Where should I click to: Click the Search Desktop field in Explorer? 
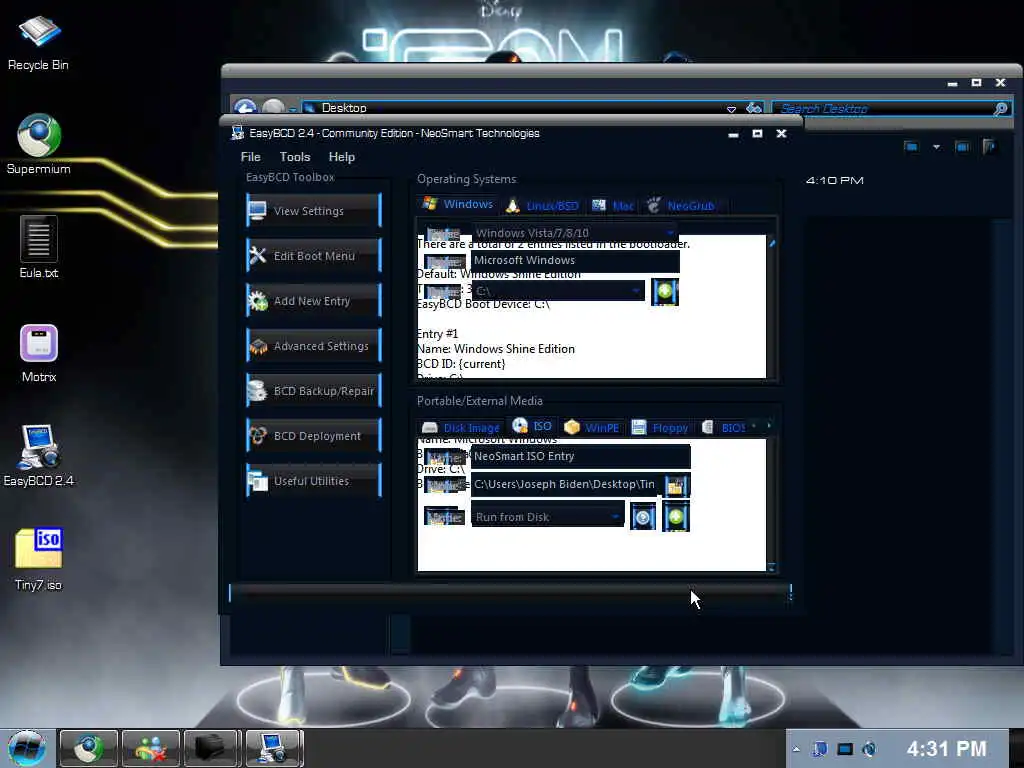882,108
